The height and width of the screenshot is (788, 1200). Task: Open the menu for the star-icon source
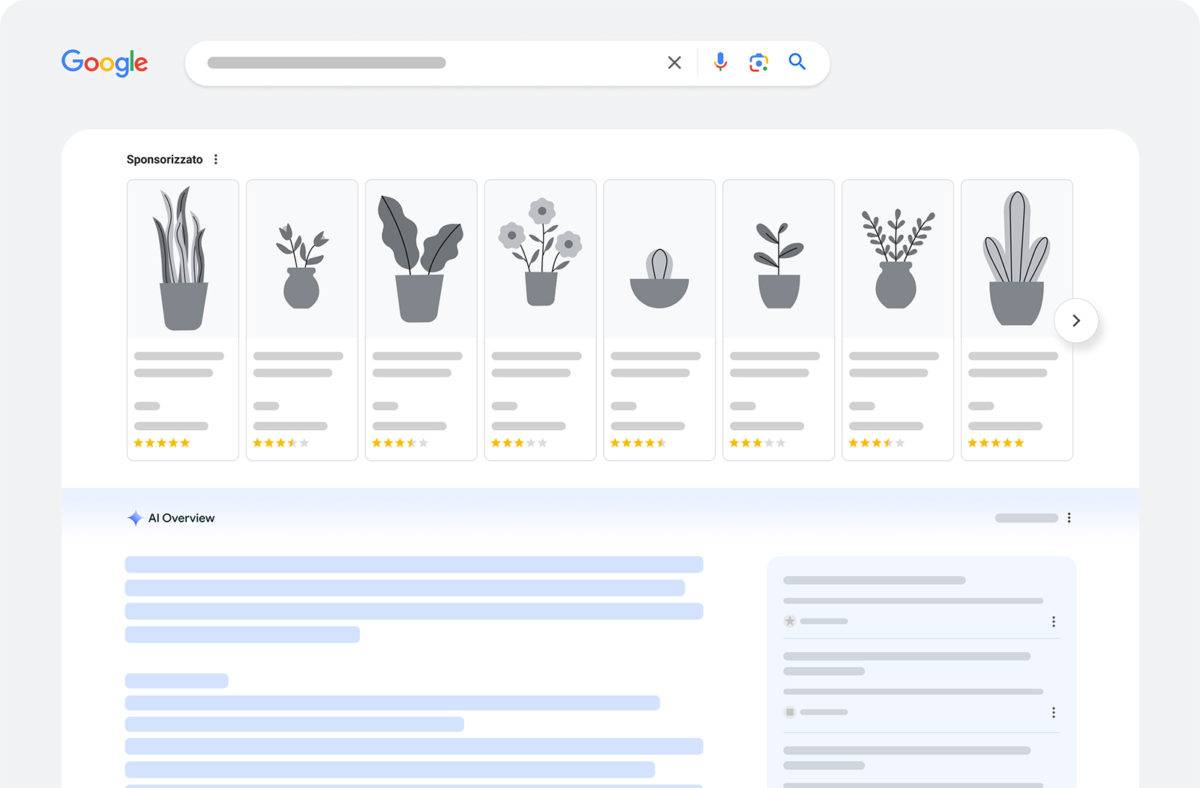pos(1053,622)
